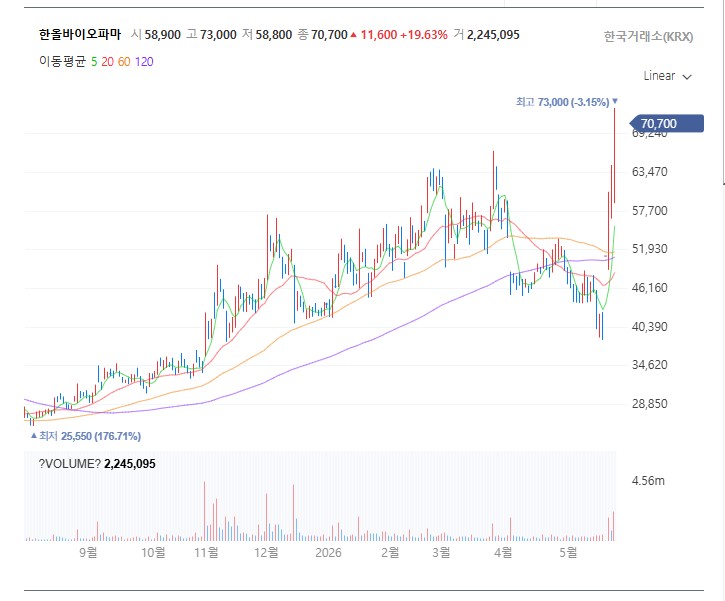Click the 34,620 price axis label

pyautogui.click(x=650, y=365)
